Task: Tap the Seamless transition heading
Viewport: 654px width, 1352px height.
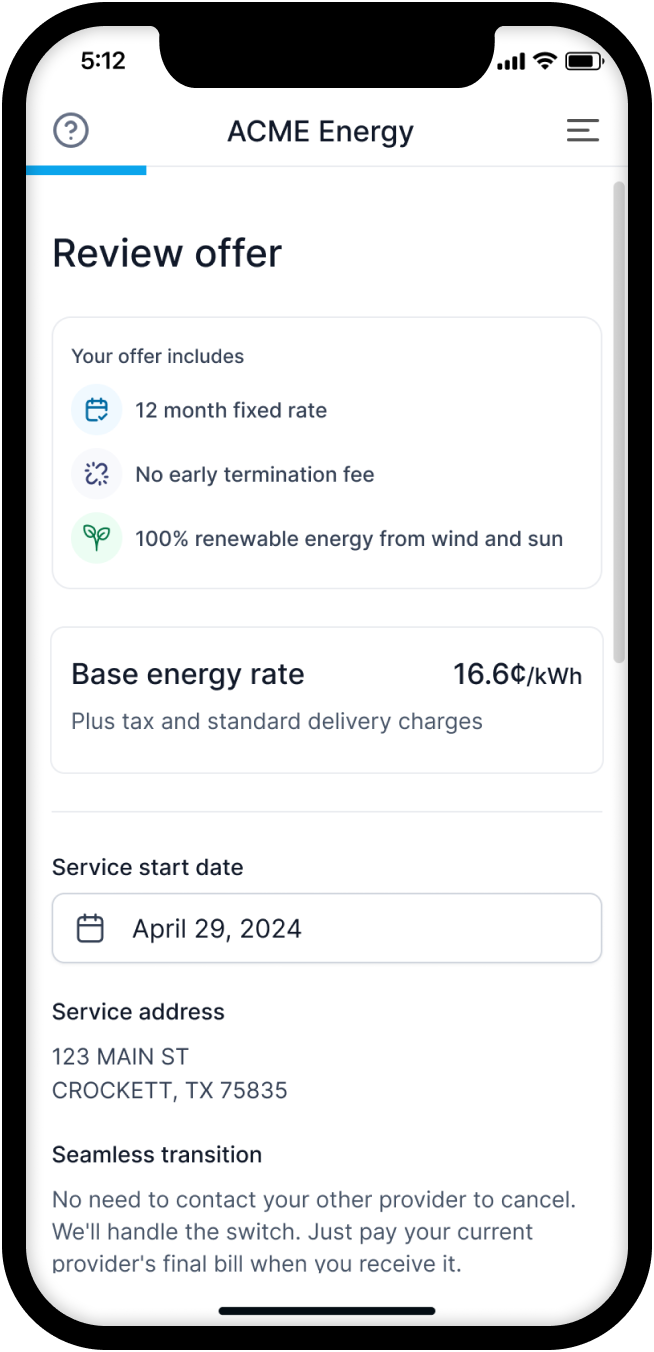Action: click(x=157, y=1154)
